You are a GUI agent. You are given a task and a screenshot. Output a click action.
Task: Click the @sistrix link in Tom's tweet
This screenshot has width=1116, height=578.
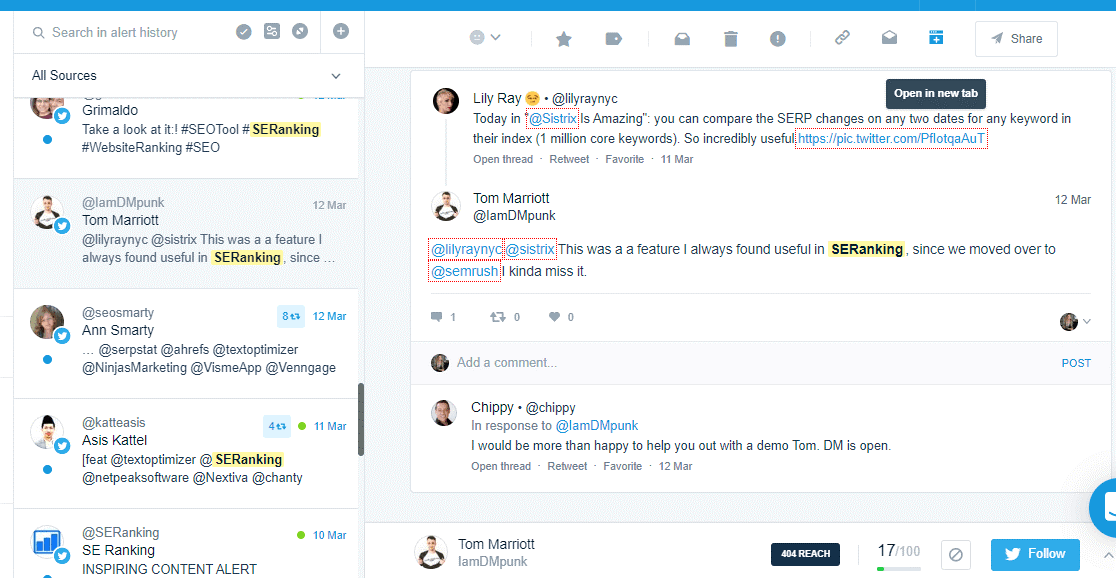530,249
